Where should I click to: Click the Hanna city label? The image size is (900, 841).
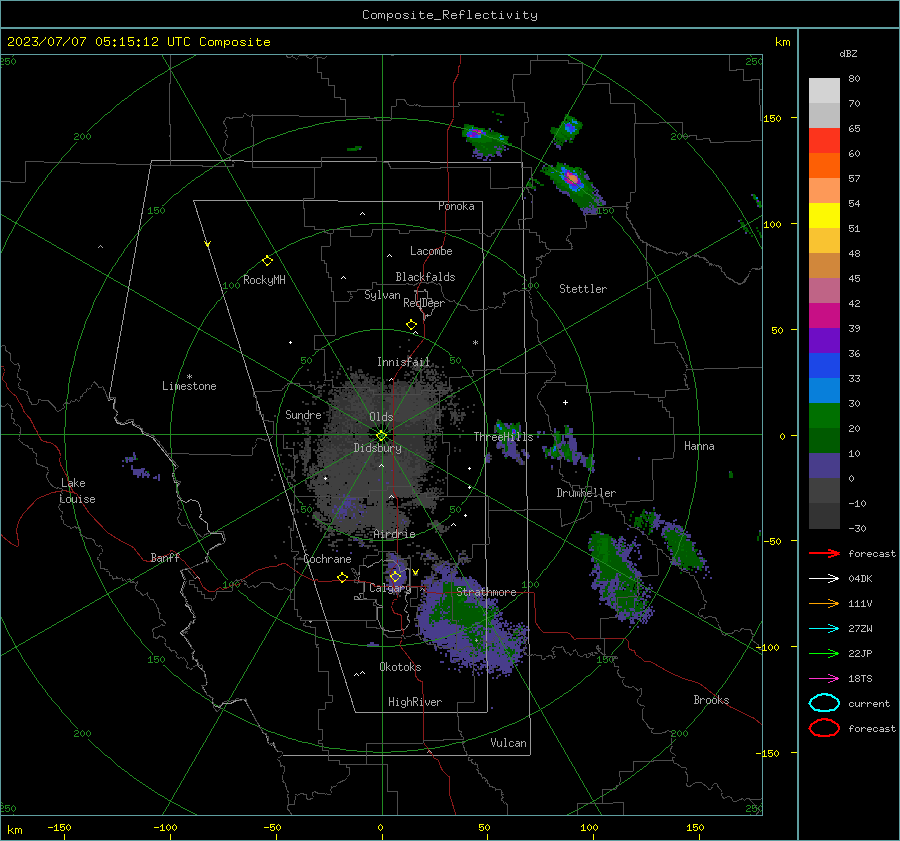pos(699,446)
